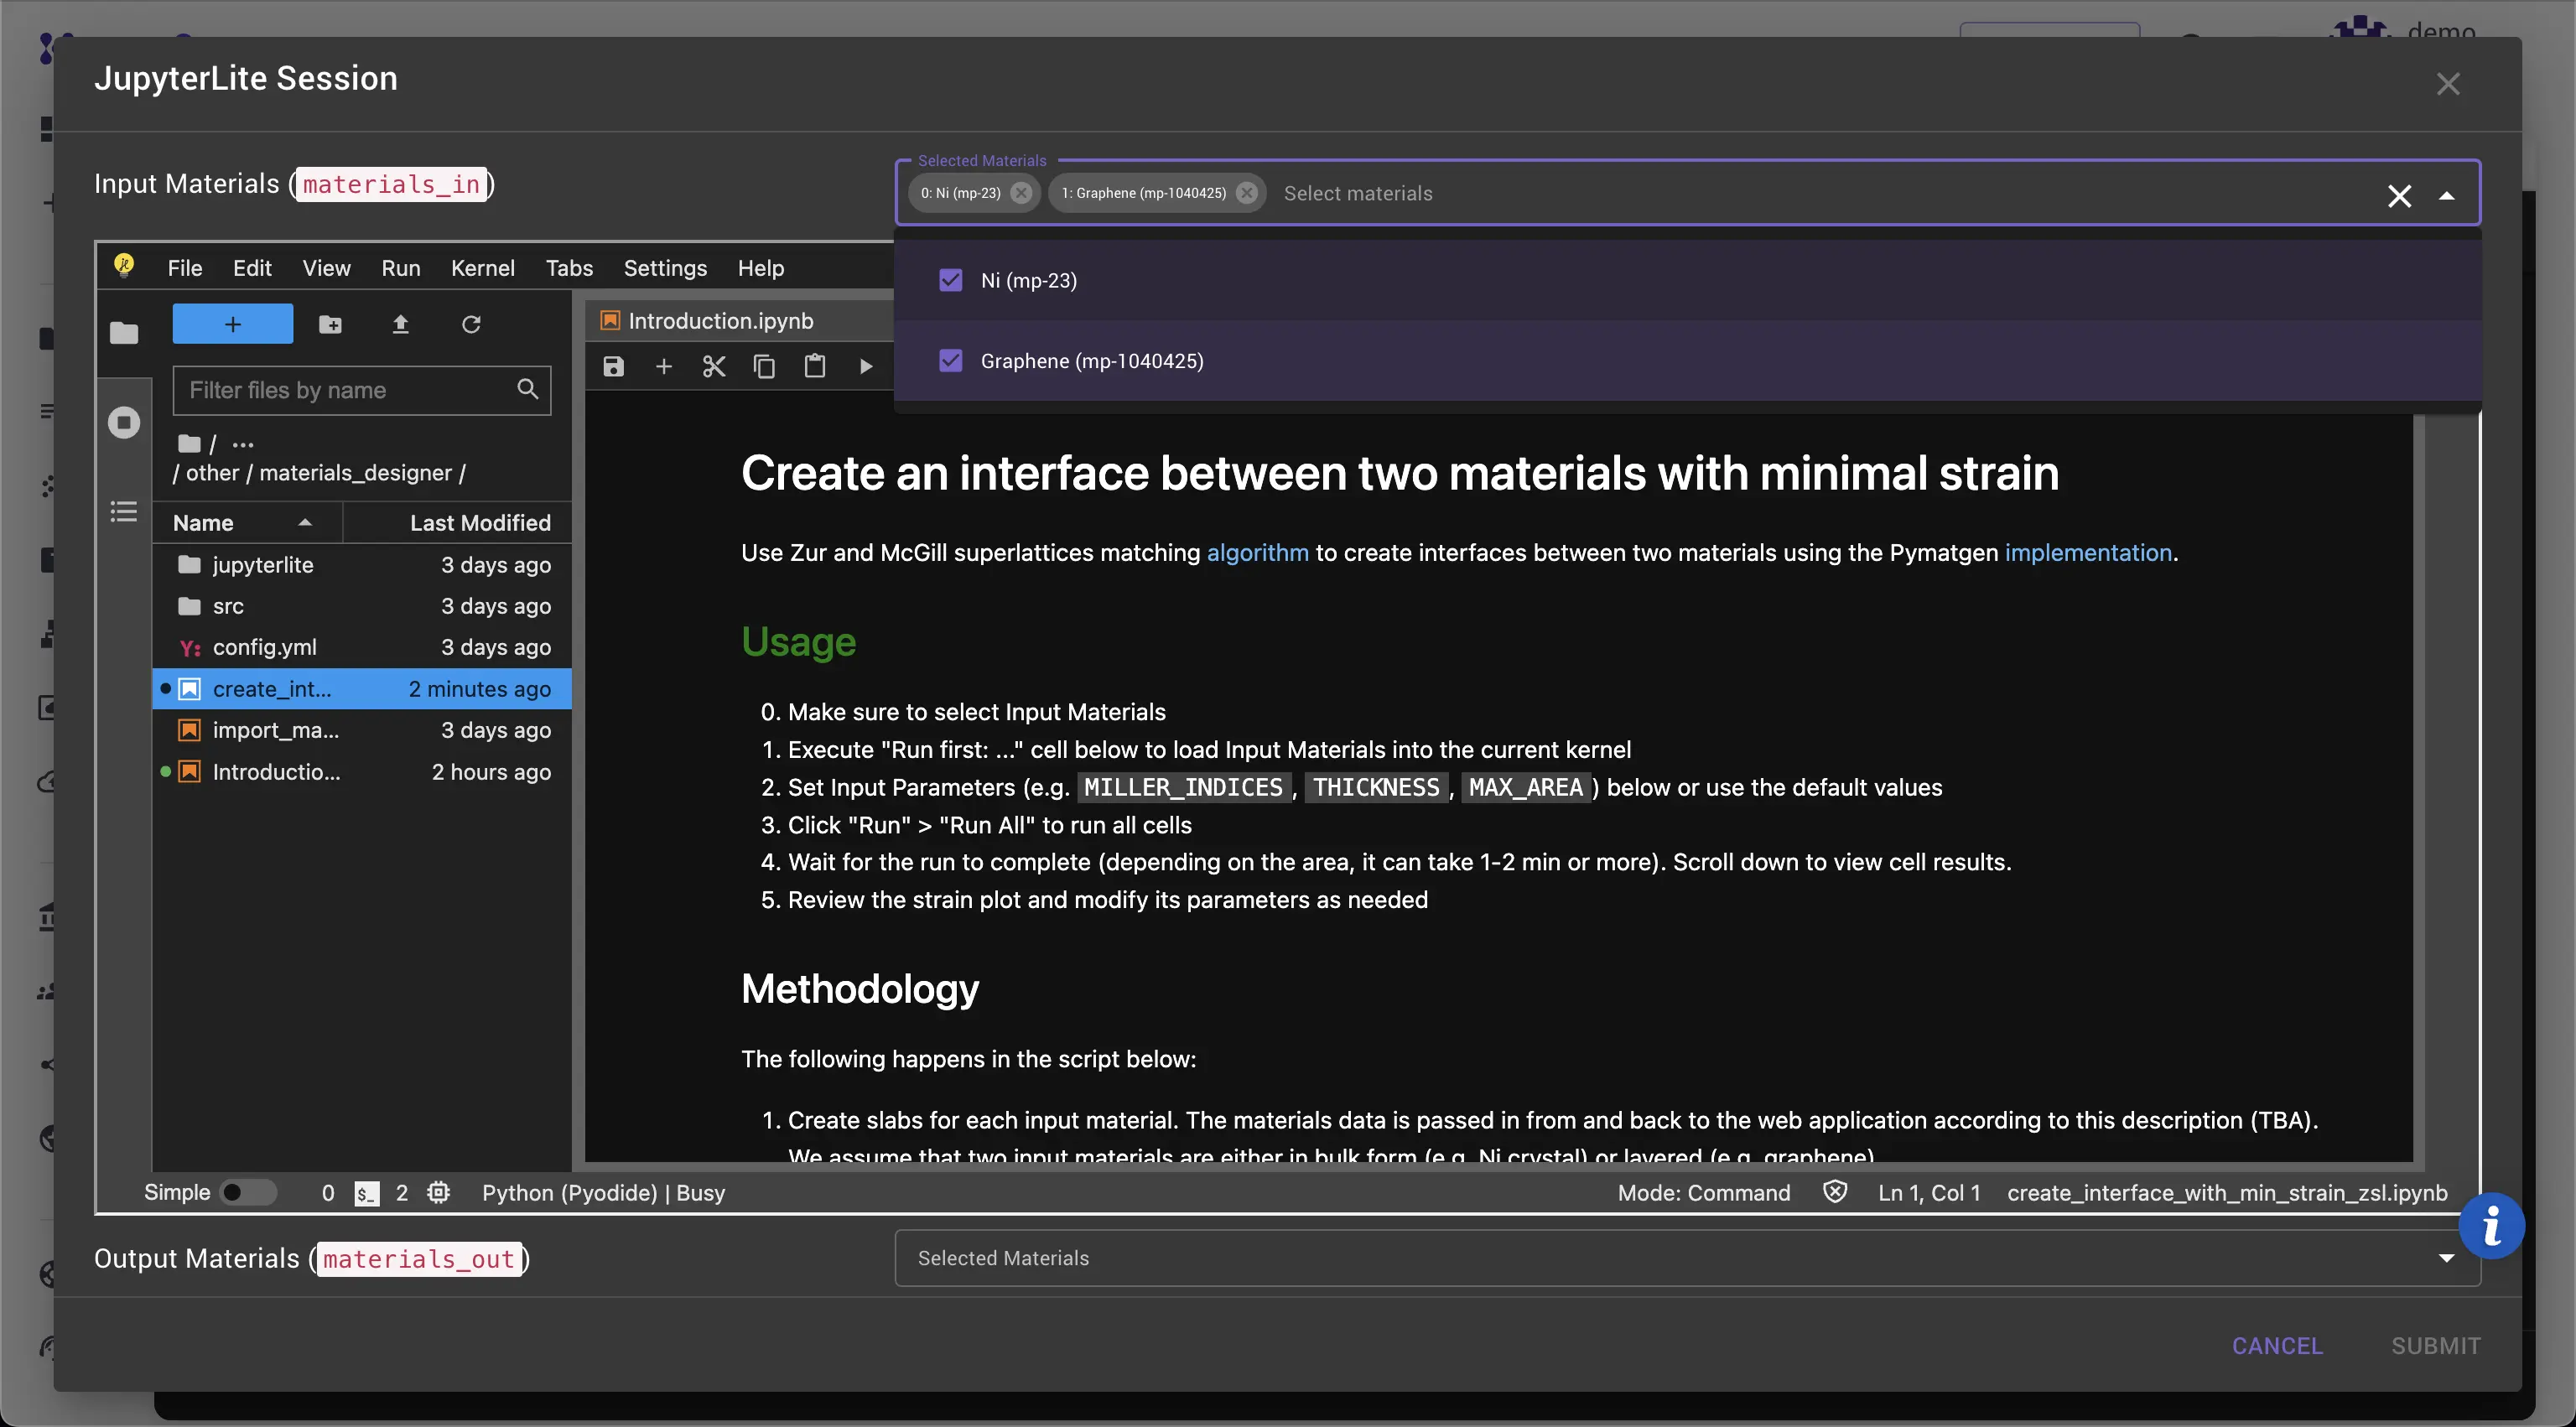
Task: Save the Introduction.ipynb notebook
Action: (613, 366)
